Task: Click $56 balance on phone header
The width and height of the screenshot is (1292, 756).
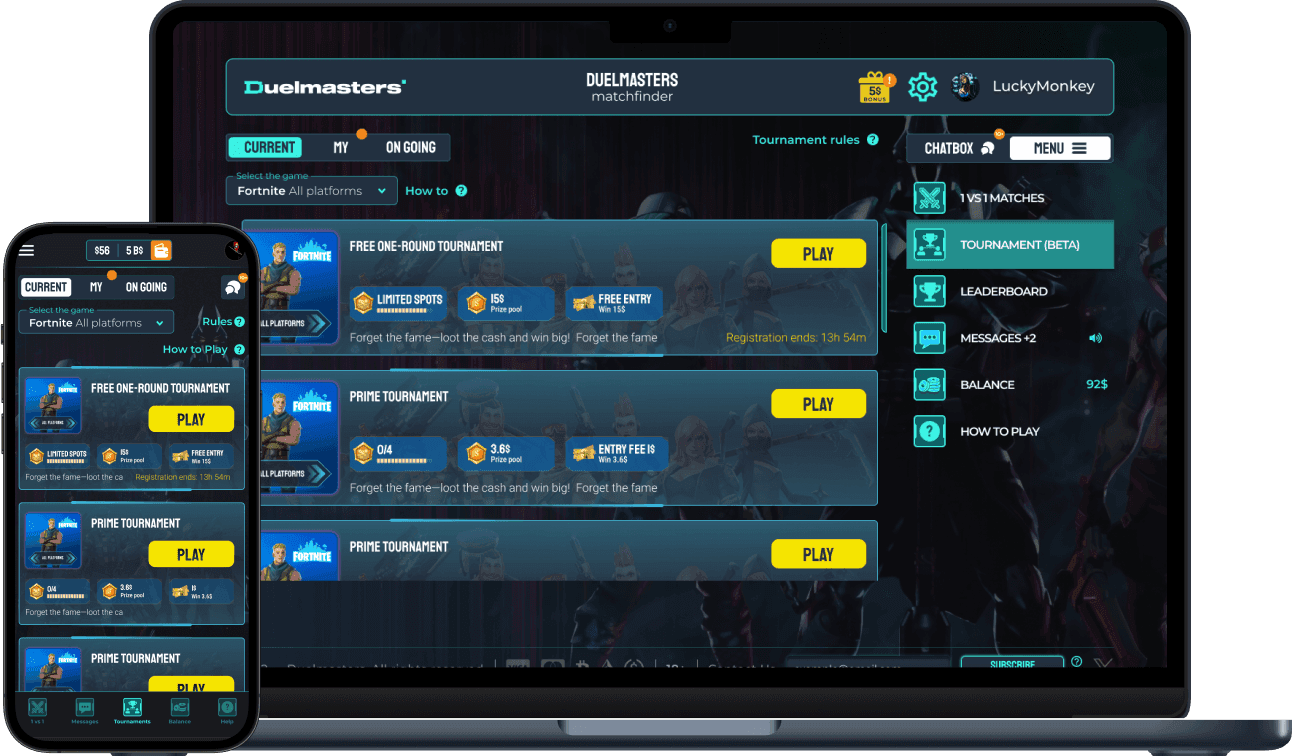Action: pyautogui.click(x=102, y=251)
